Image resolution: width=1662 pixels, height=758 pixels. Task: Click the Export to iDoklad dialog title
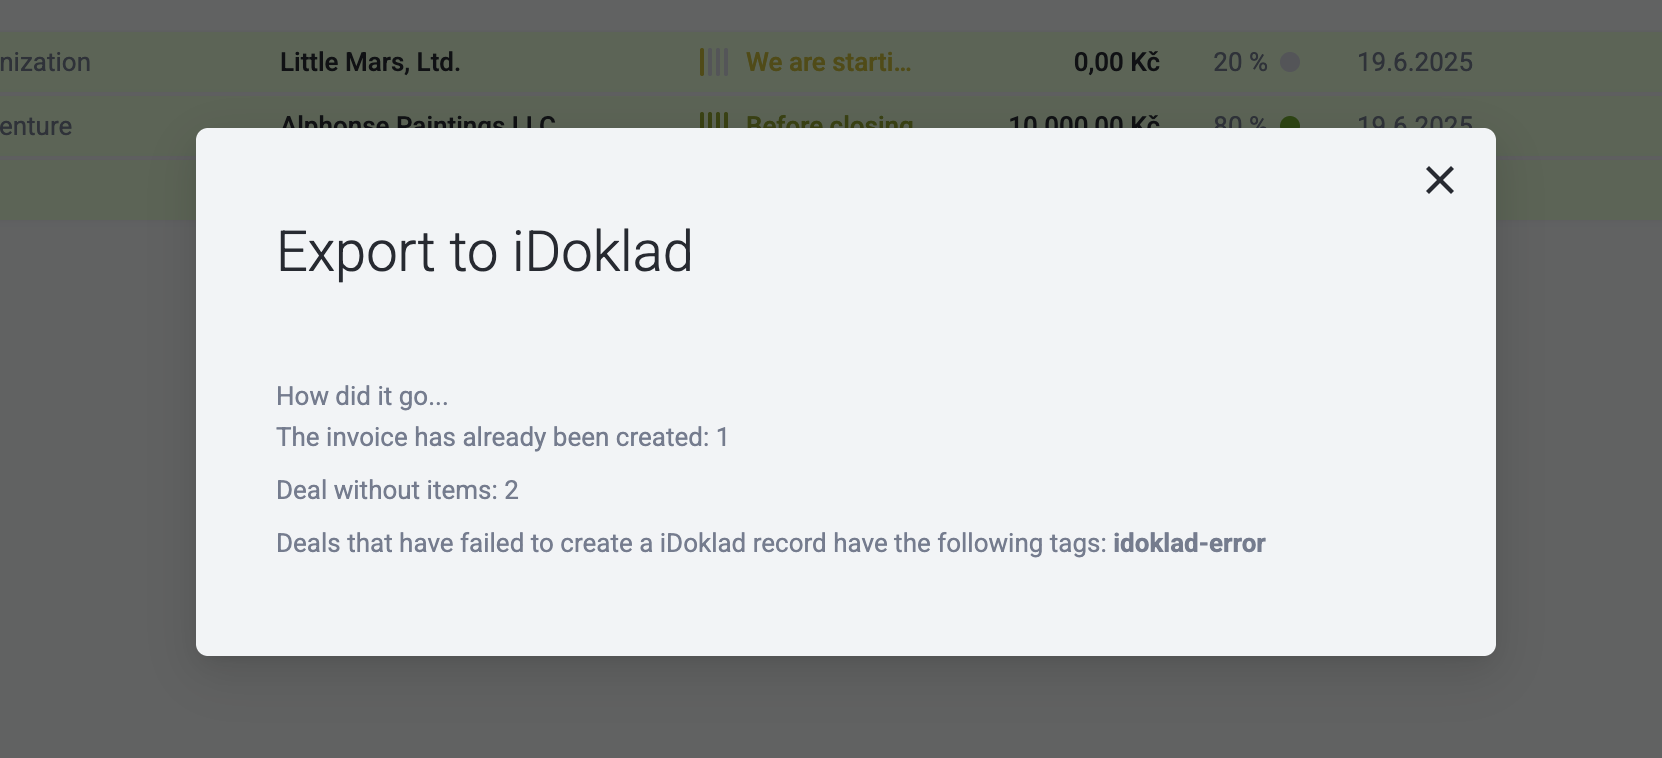pos(484,252)
